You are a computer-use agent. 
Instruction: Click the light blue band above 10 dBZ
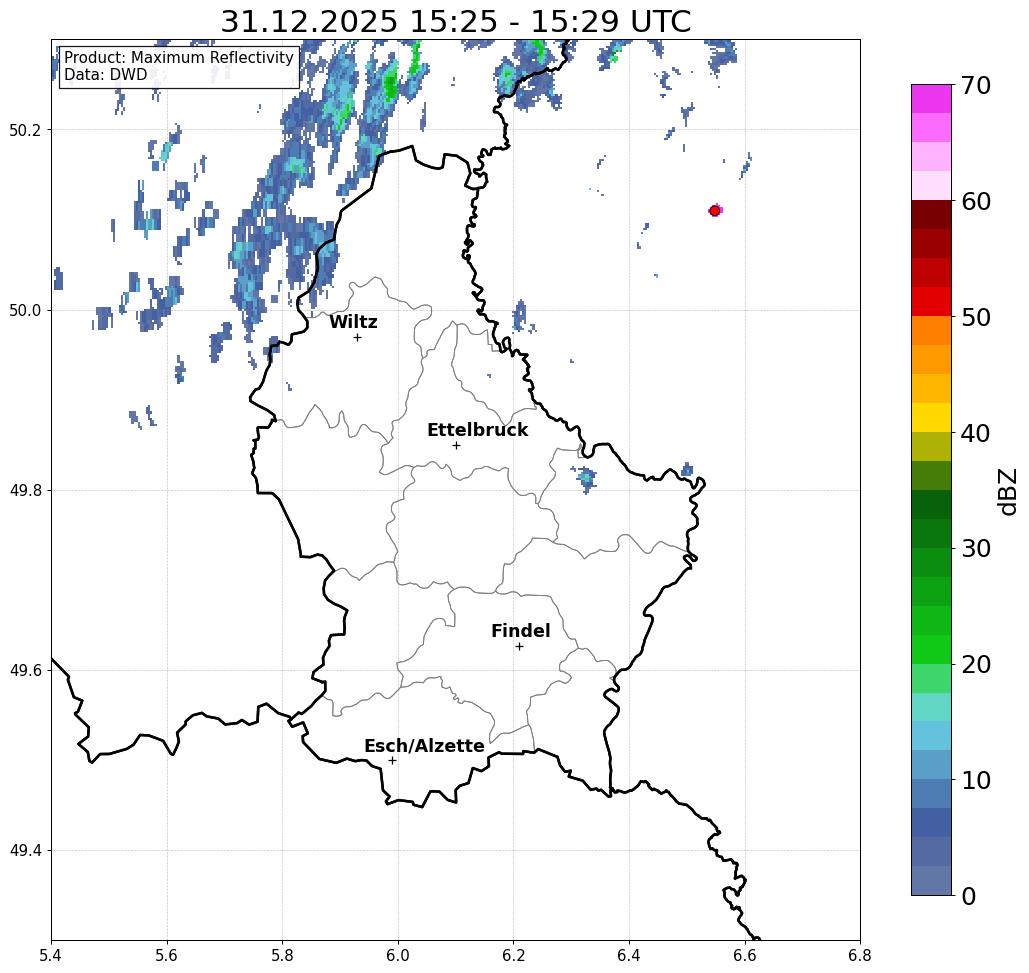click(x=931, y=764)
